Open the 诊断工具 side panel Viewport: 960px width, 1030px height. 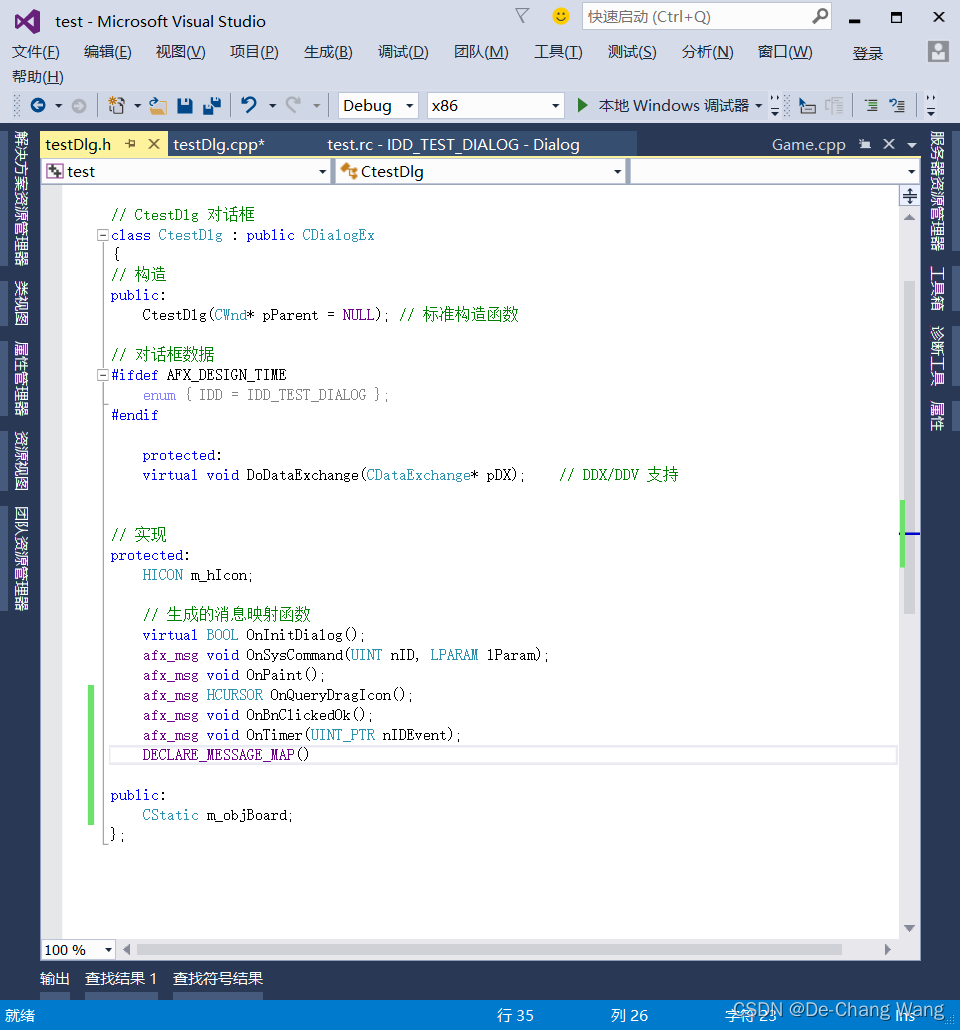tap(937, 355)
